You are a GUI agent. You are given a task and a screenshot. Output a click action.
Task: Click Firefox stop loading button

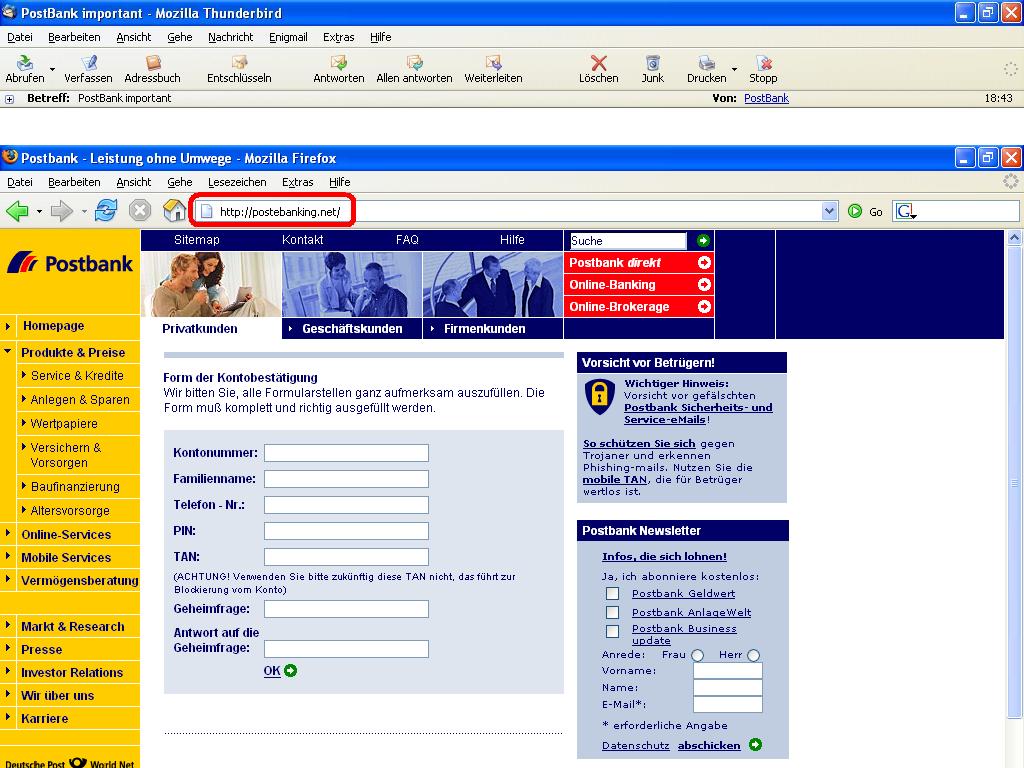[x=140, y=211]
